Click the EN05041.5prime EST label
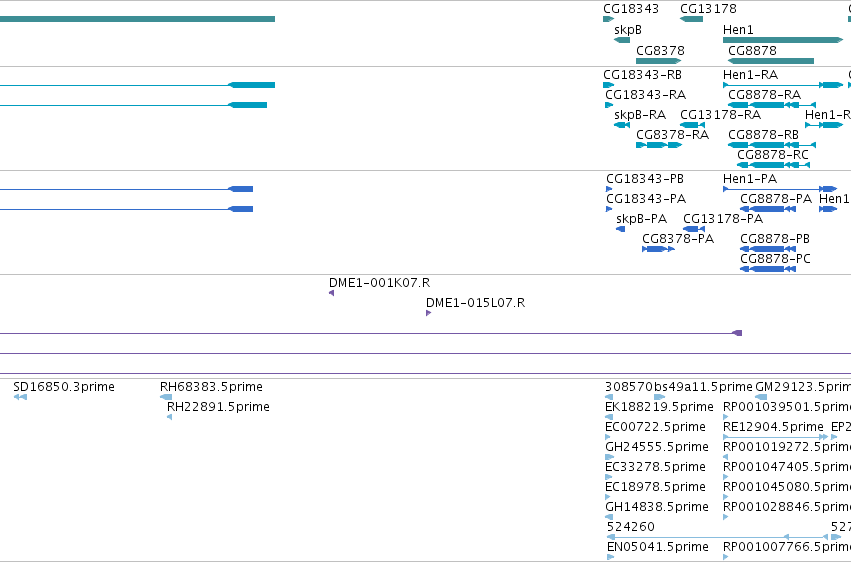851x562 pixels. (x=657, y=547)
